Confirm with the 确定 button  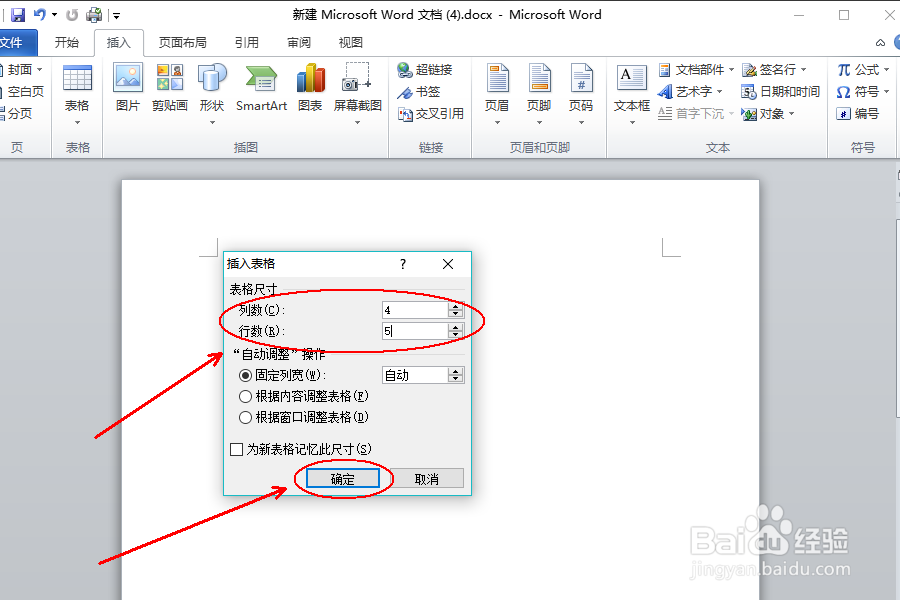pyautogui.click(x=343, y=479)
